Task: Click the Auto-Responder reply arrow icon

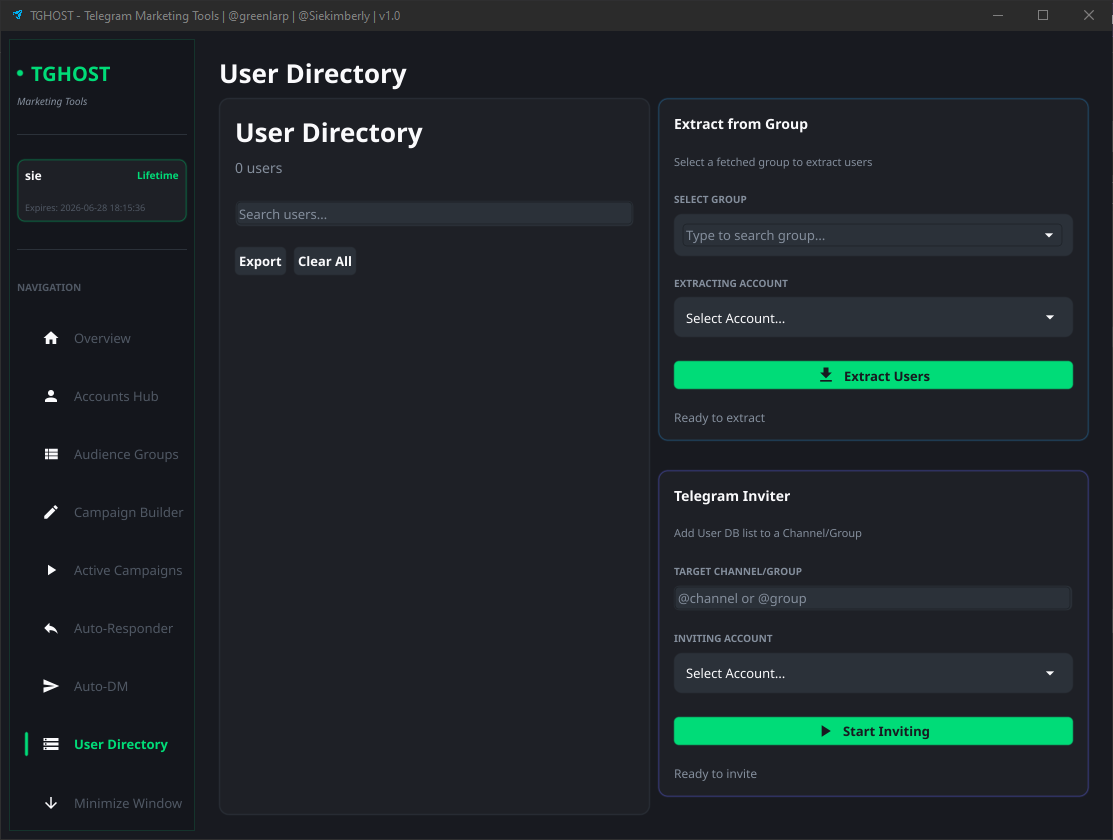Action: click(50, 628)
